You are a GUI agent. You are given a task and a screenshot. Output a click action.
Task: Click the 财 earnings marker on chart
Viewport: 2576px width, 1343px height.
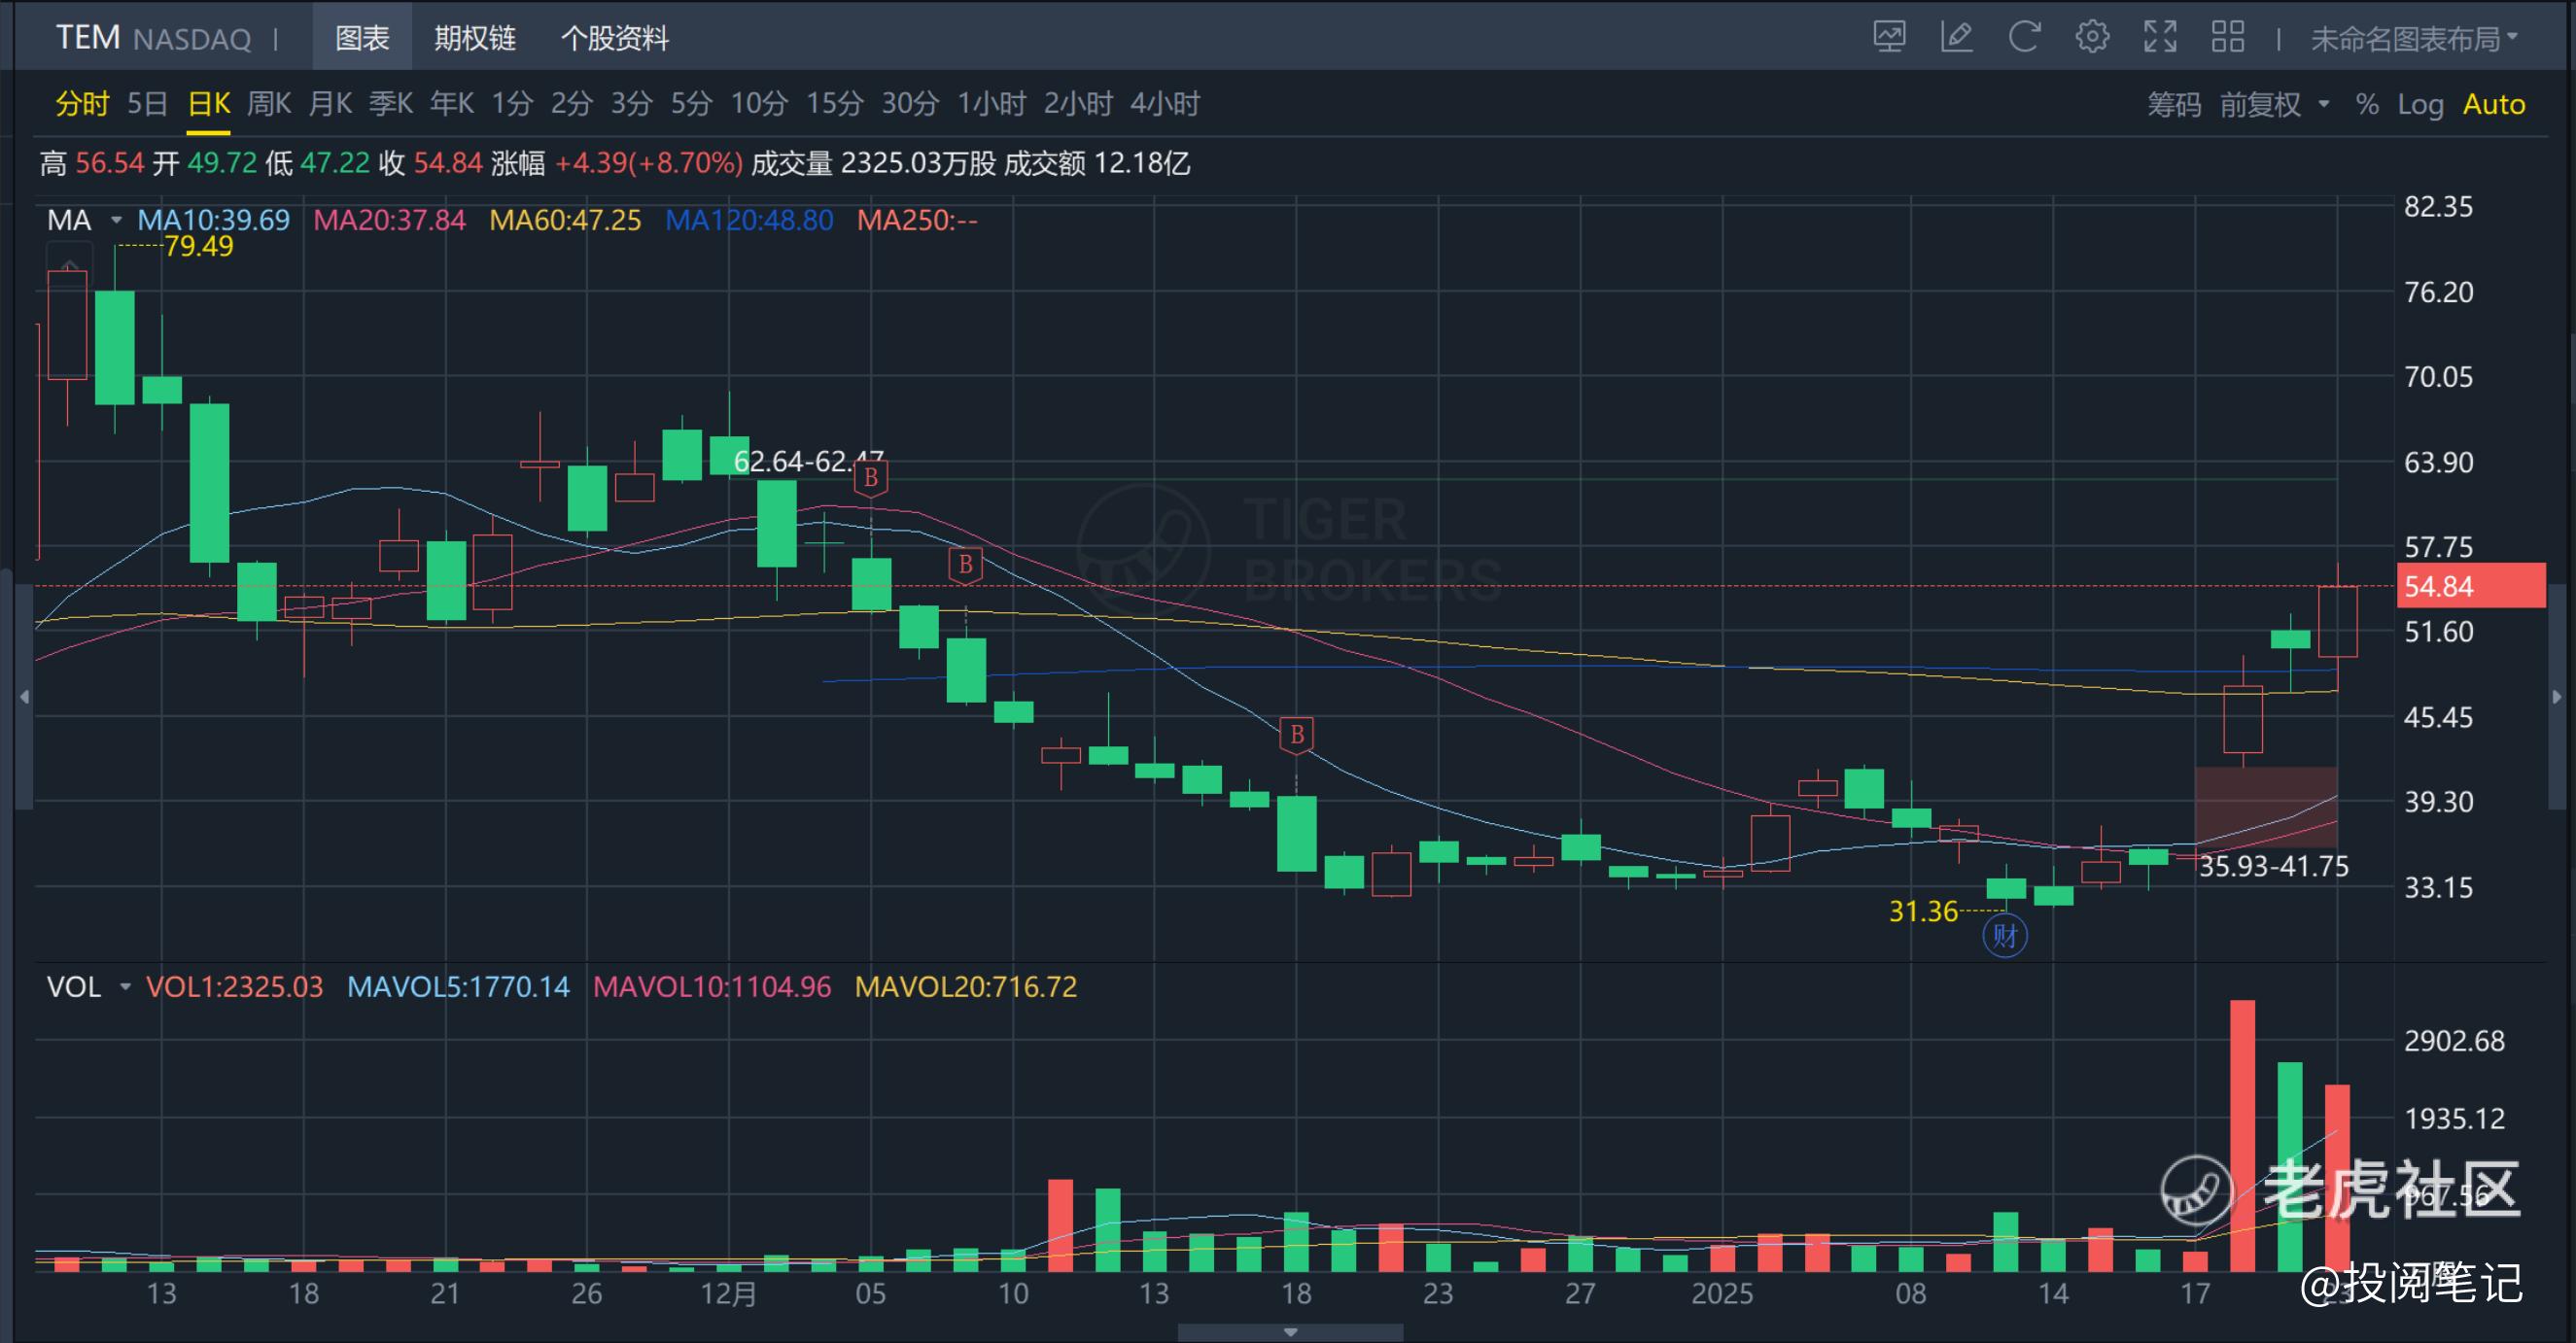2004,936
